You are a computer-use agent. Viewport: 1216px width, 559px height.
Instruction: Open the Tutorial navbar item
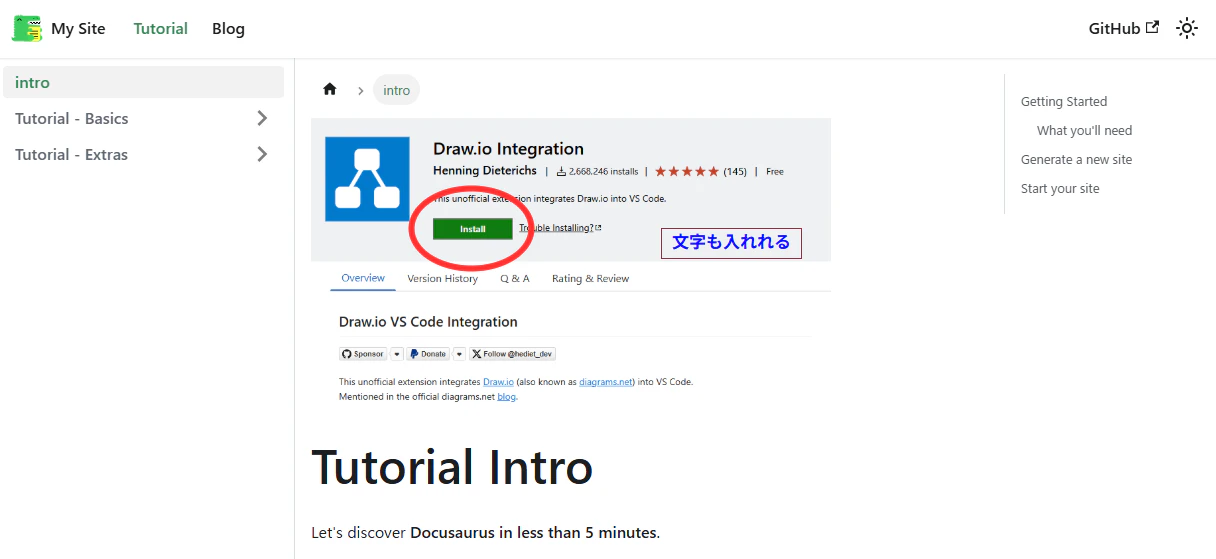[x=161, y=29]
